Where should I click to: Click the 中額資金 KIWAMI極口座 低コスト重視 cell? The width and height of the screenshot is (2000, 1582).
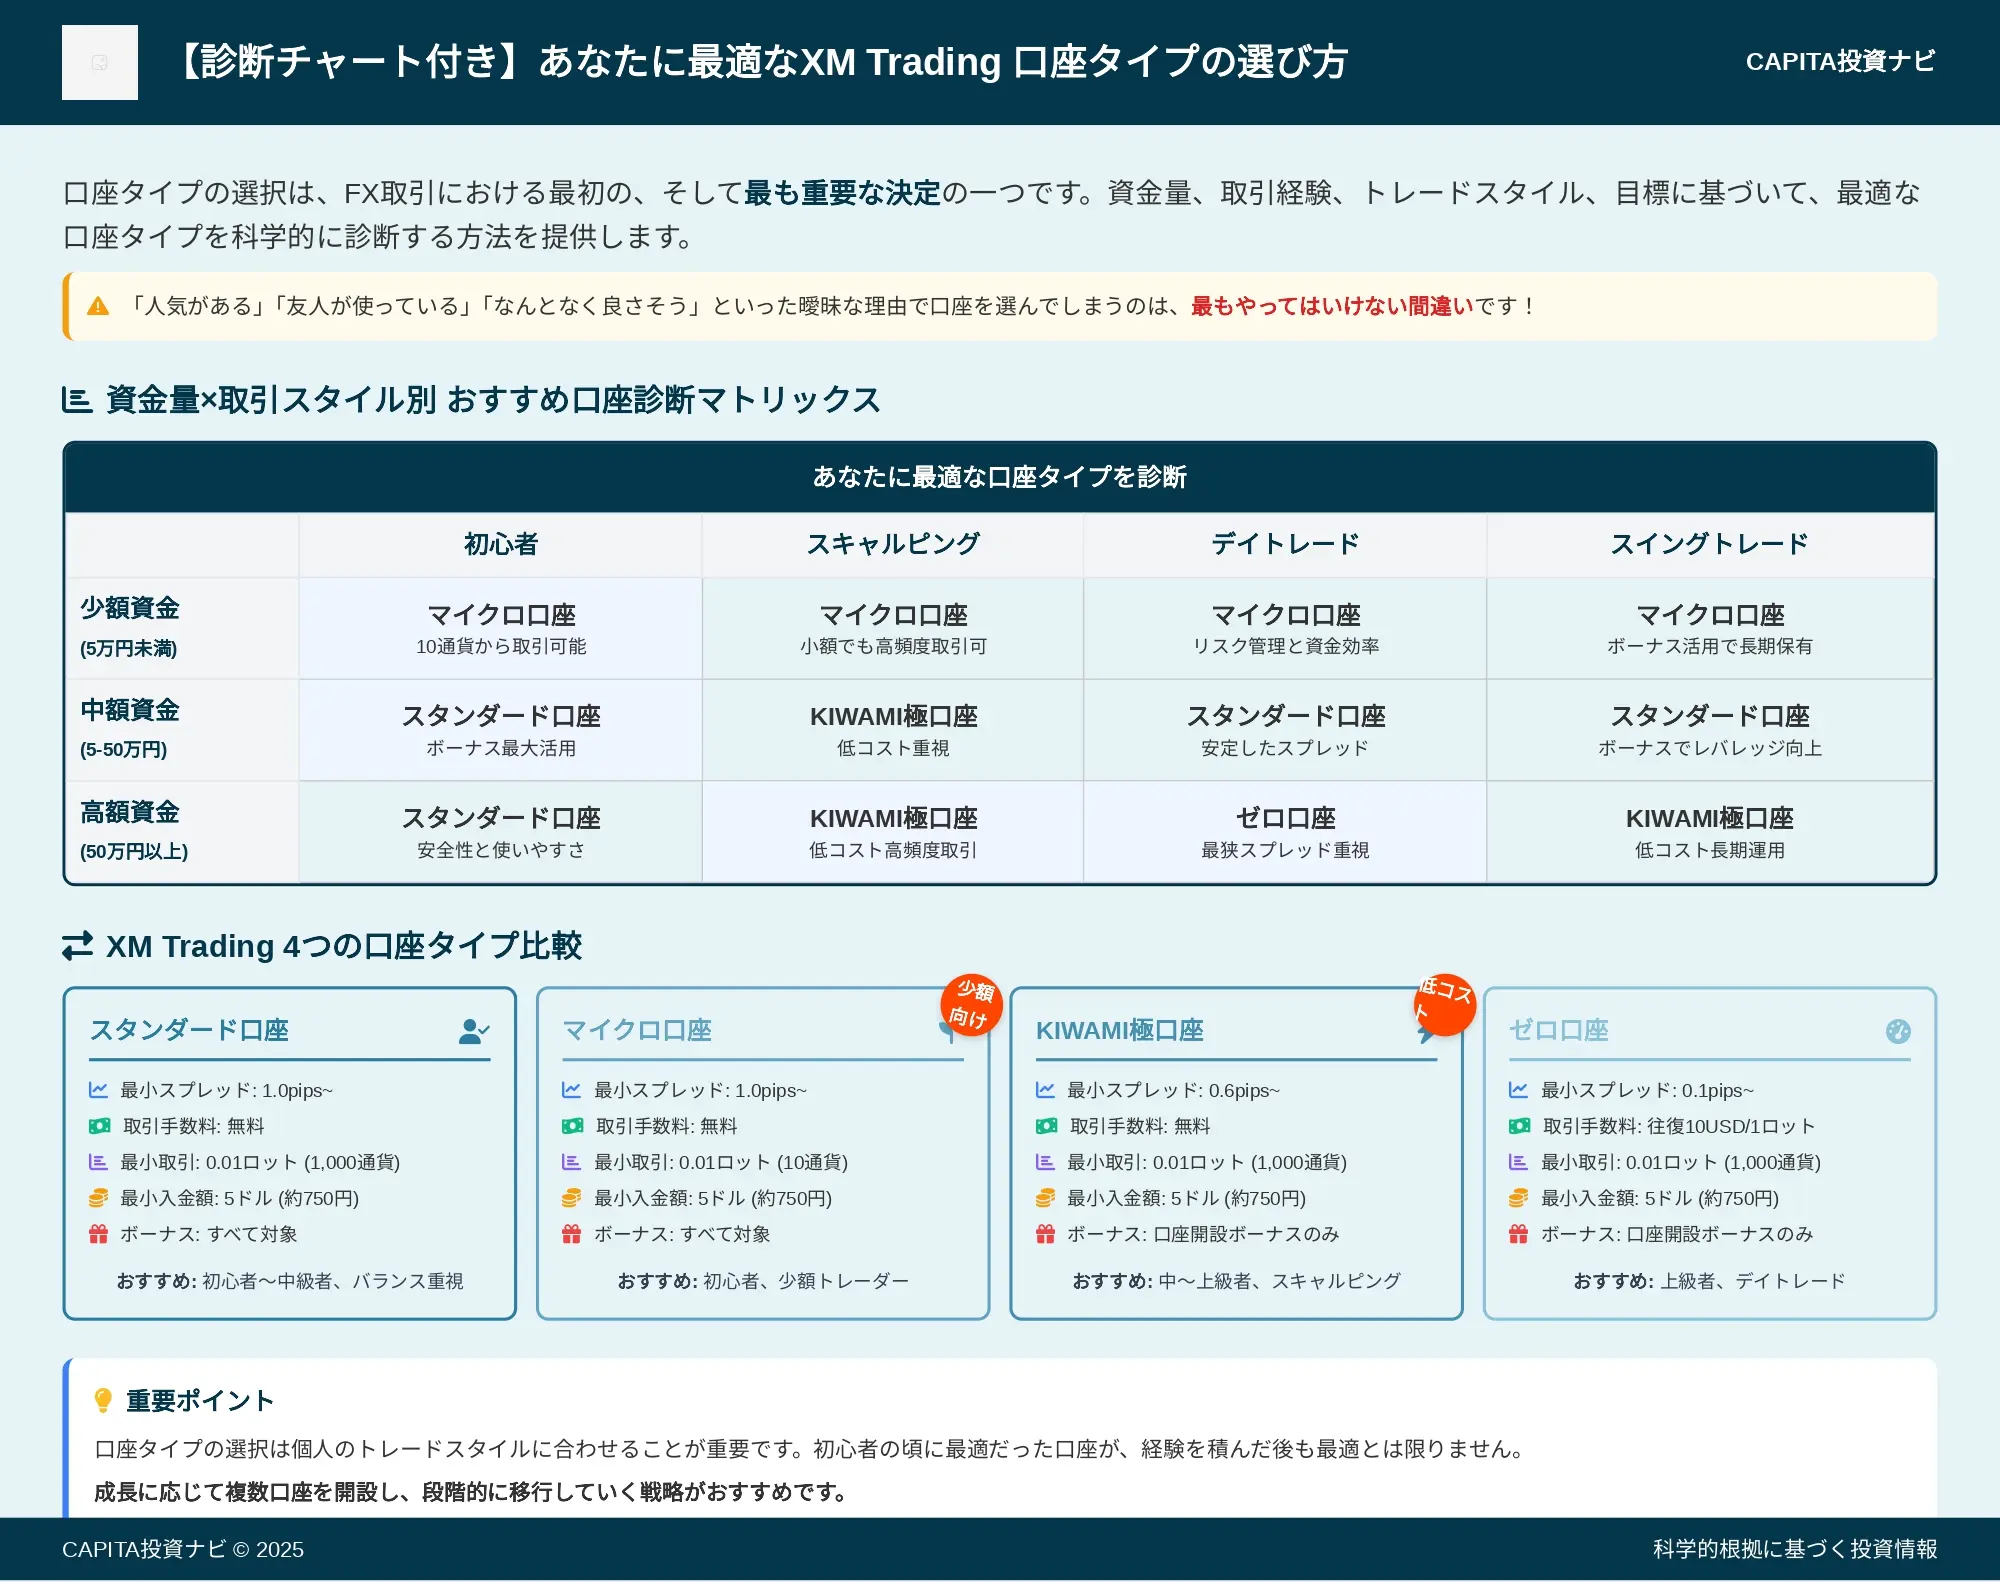(x=893, y=730)
